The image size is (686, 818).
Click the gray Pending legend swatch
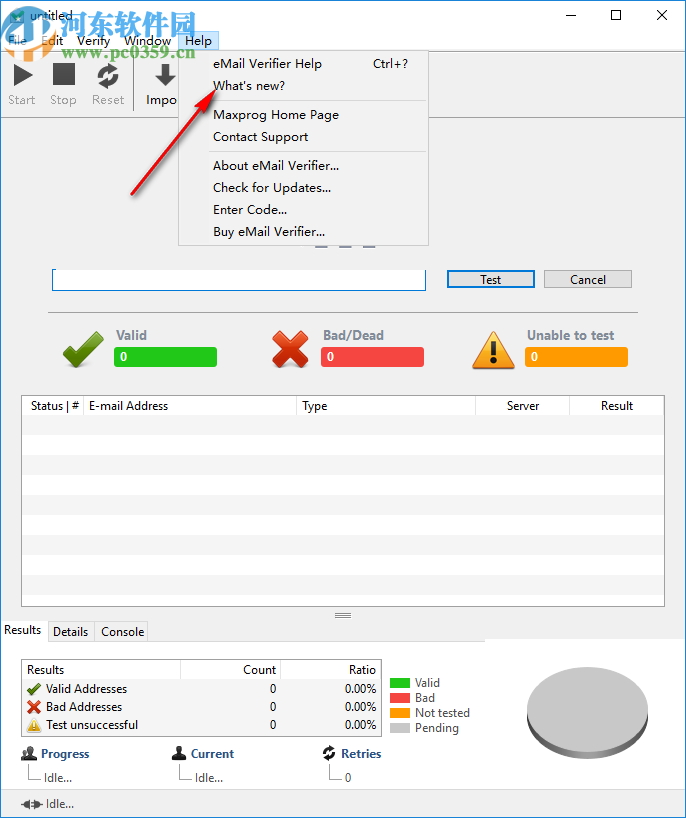400,728
